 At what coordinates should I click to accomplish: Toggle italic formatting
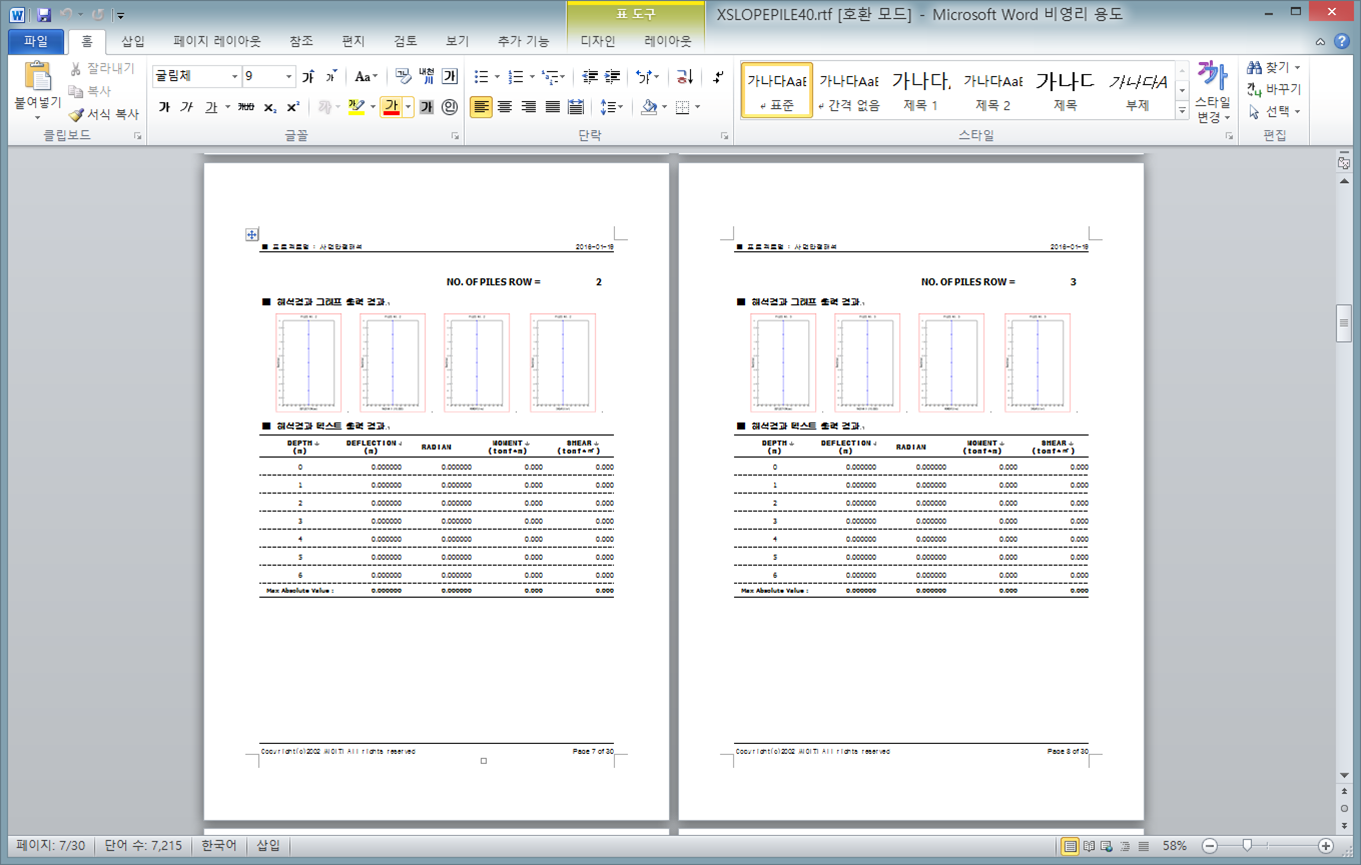(187, 107)
